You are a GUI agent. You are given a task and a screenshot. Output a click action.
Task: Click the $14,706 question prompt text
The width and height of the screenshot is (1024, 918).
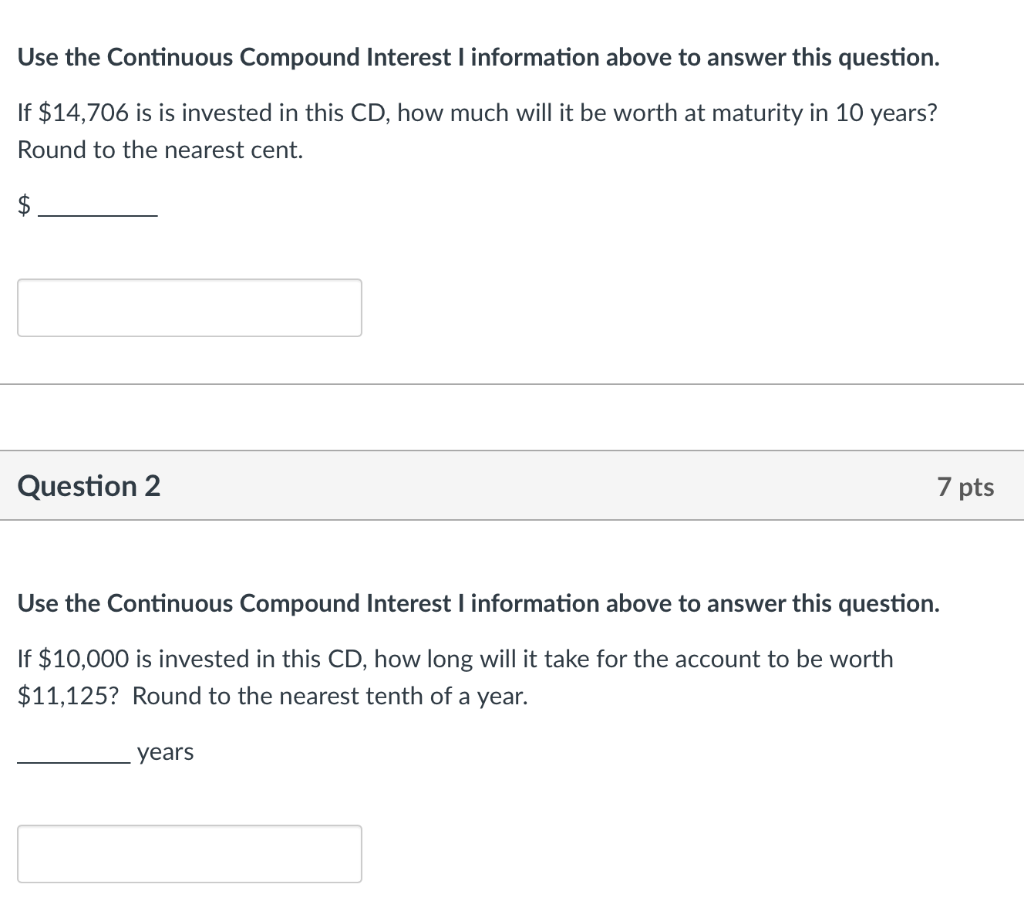pos(476,112)
